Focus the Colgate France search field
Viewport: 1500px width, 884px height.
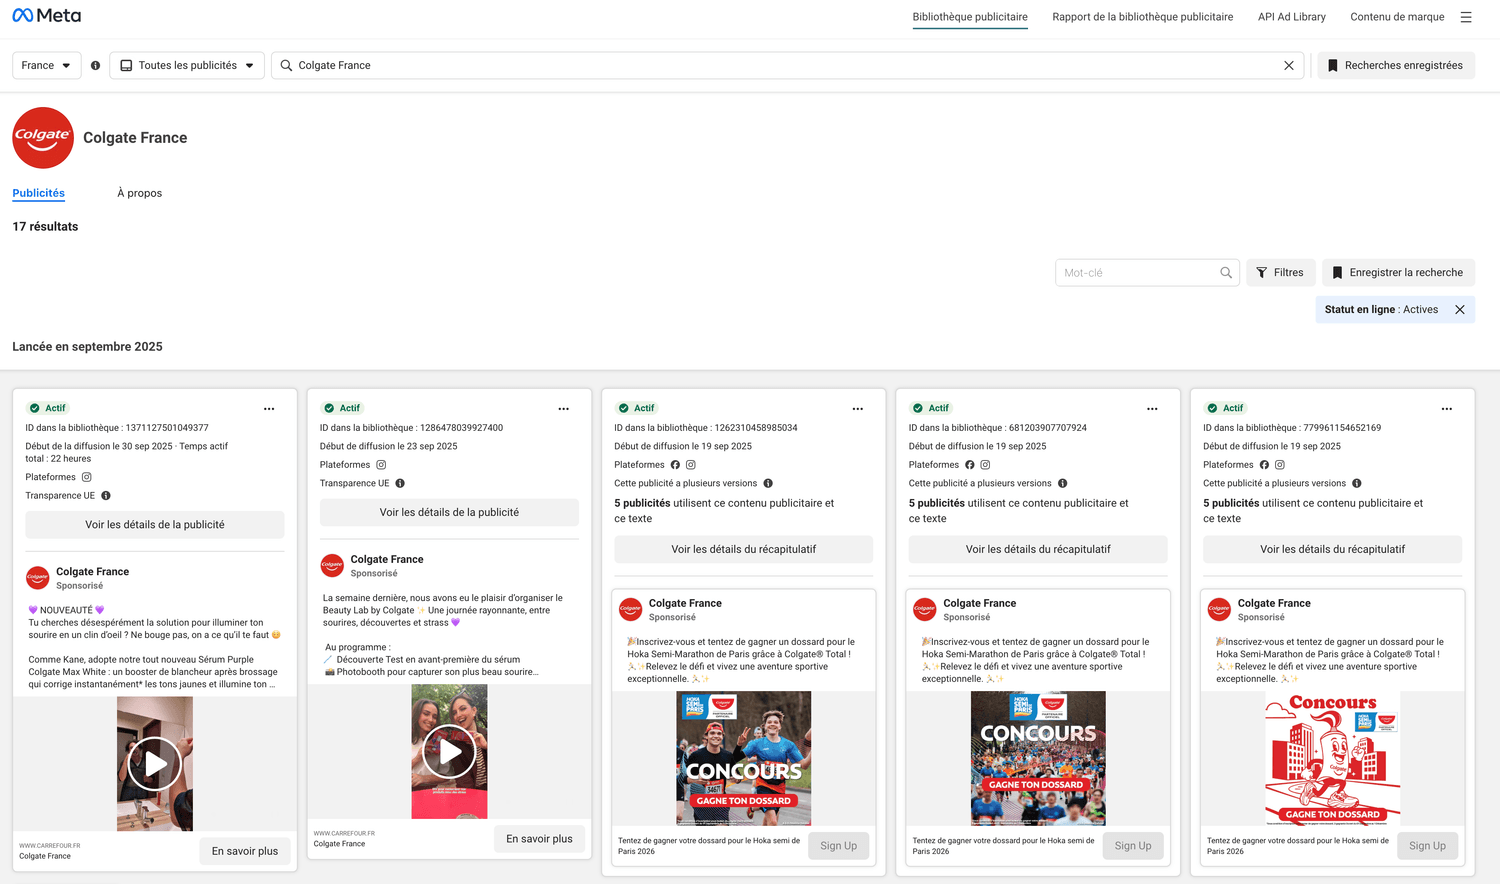pos(787,65)
